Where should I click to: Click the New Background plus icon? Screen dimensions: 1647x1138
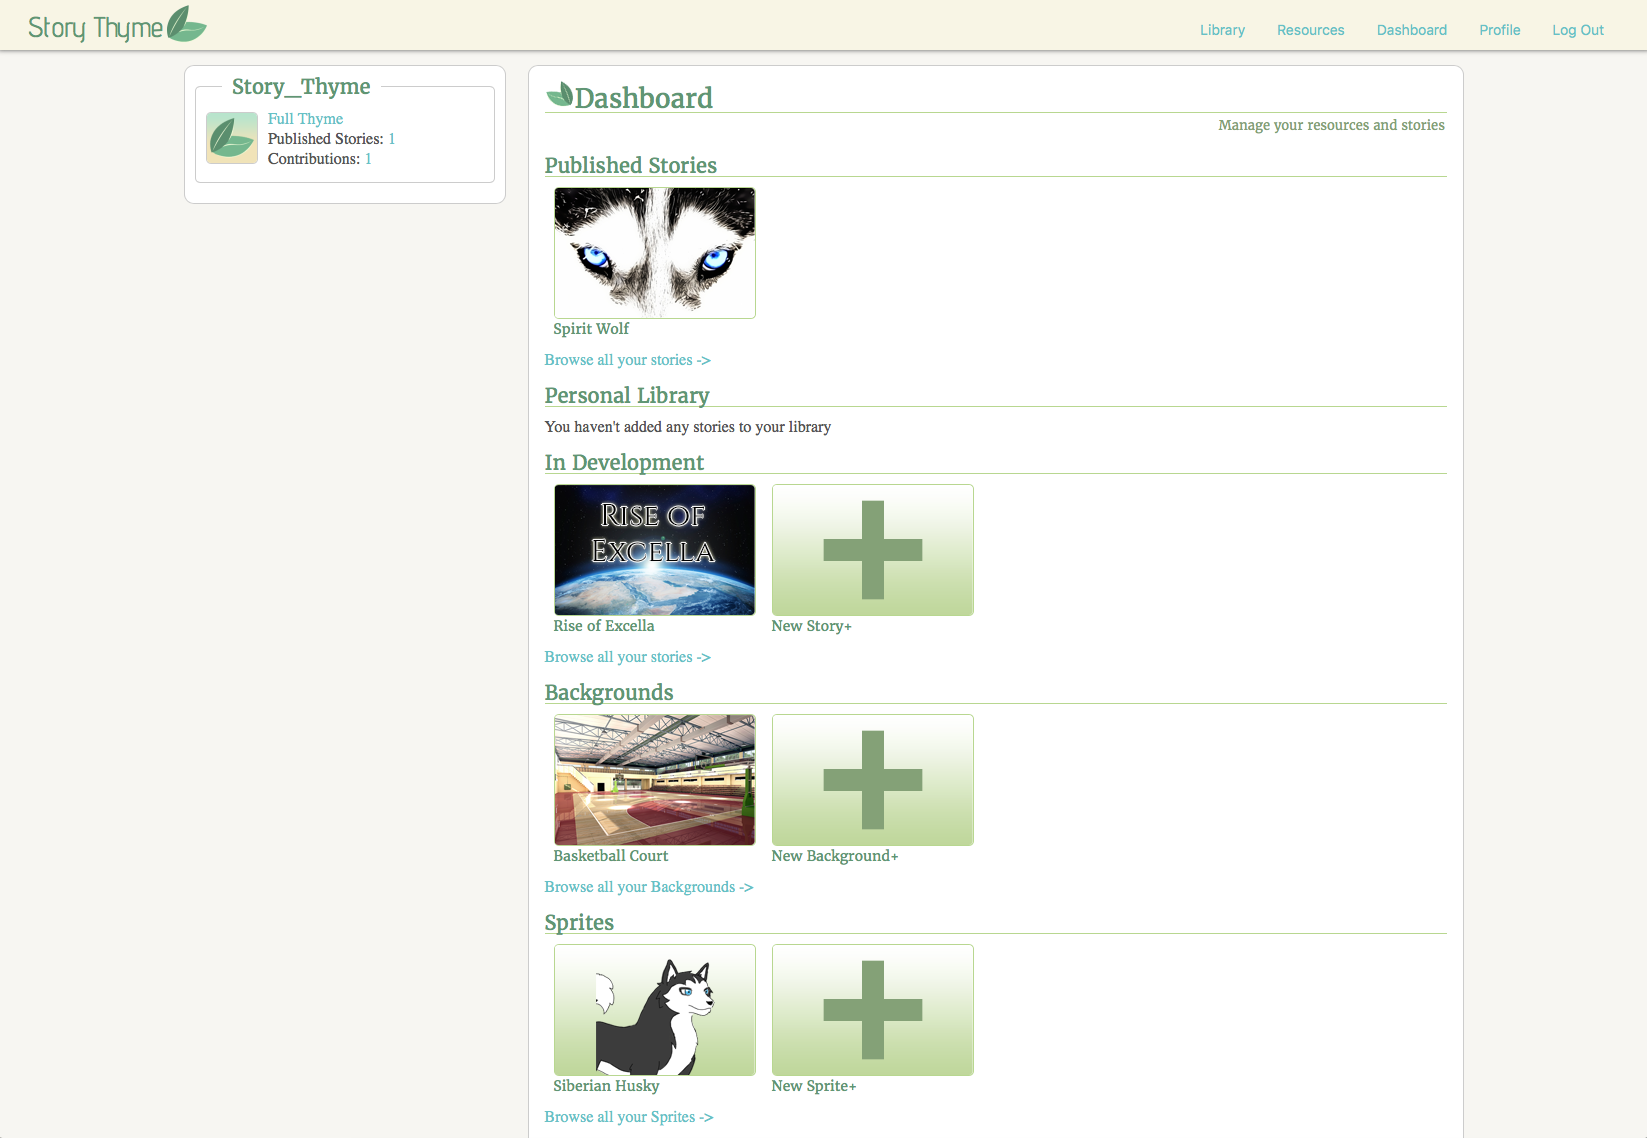[873, 780]
